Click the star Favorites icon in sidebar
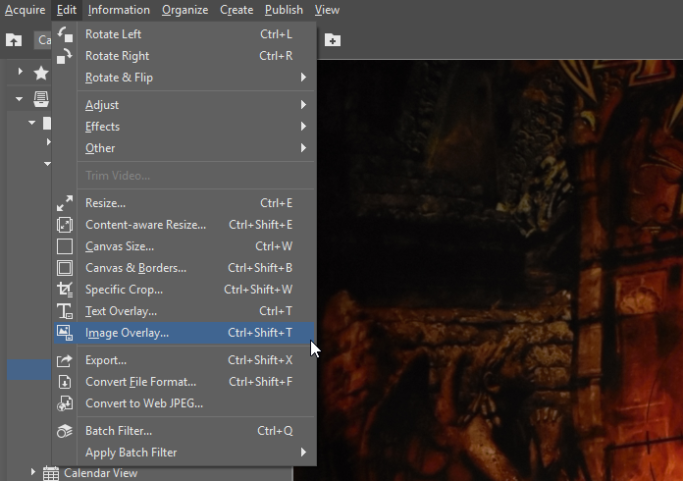 41,73
